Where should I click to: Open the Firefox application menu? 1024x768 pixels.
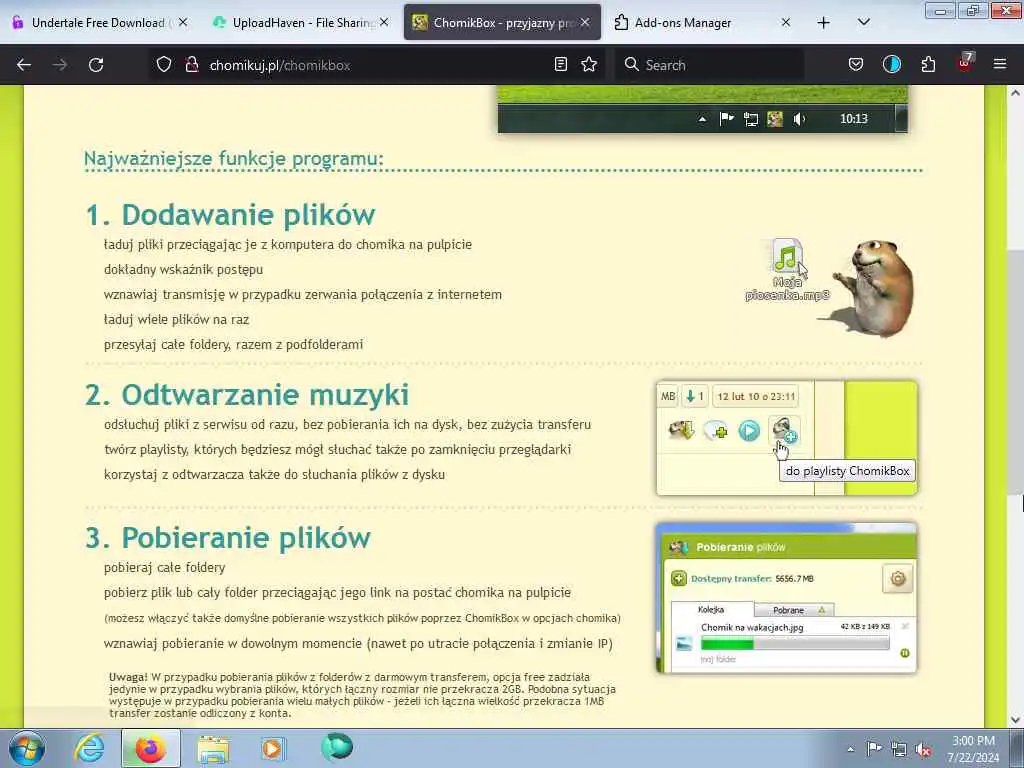pyautogui.click(x=999, y=65)
